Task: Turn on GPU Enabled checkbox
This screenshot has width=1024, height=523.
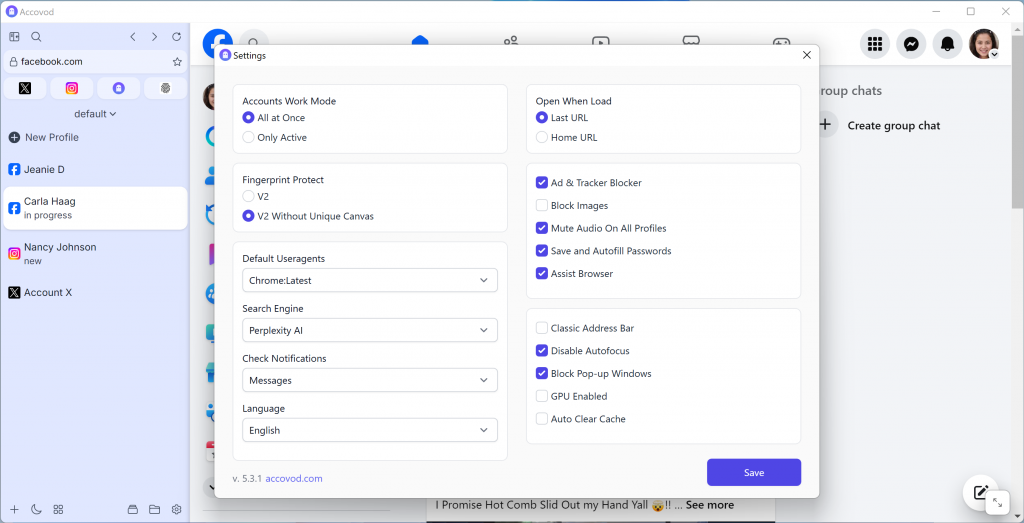Action: 542,397
